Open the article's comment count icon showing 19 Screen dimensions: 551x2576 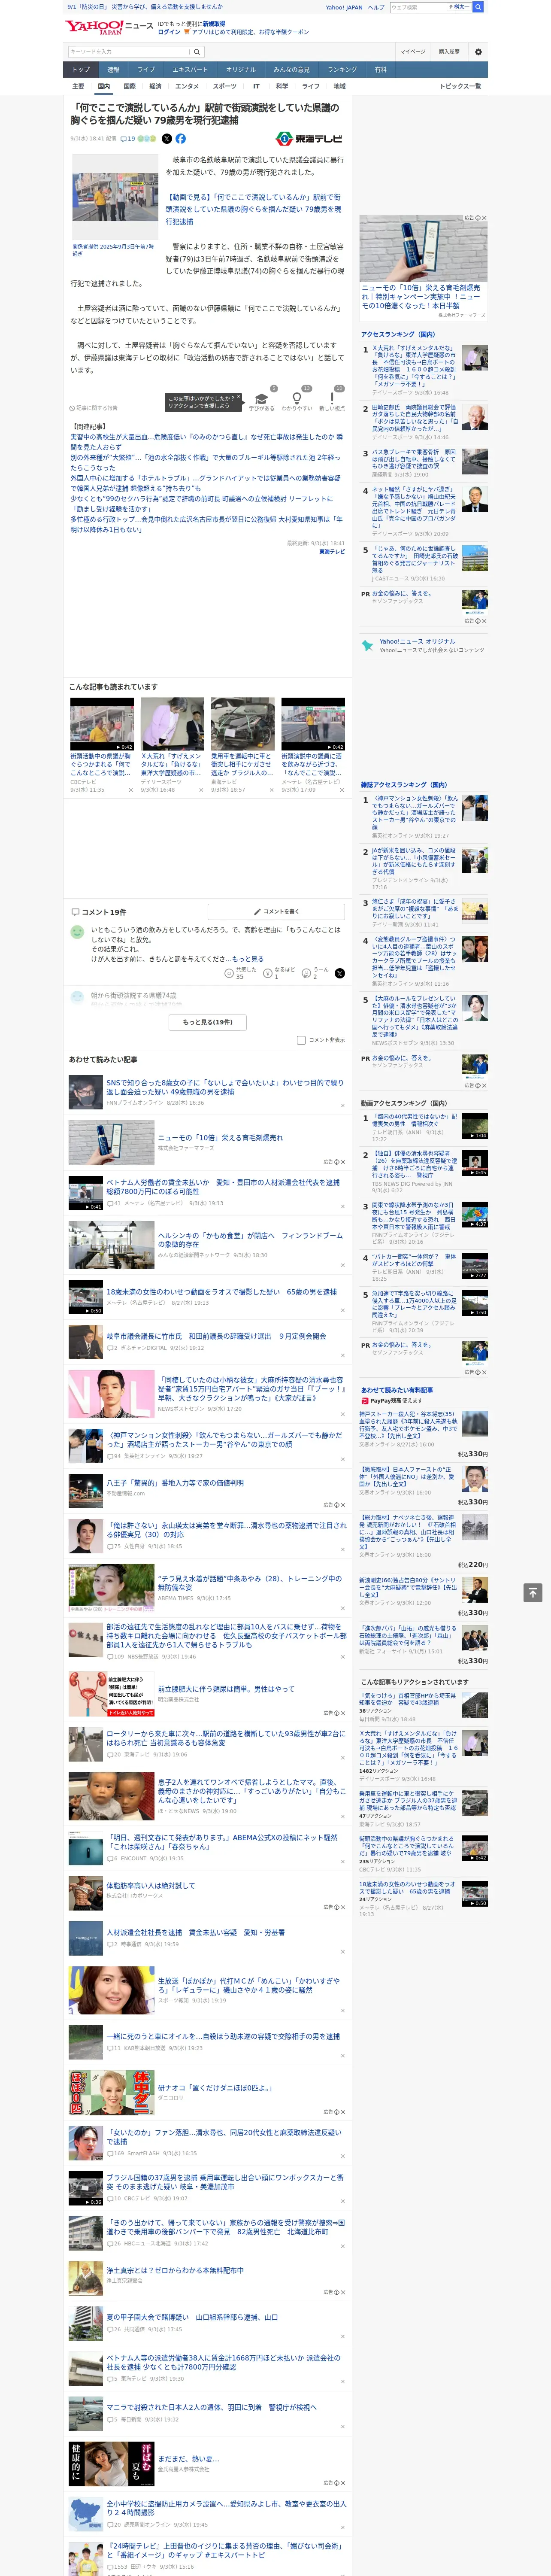tap(127, 139)
